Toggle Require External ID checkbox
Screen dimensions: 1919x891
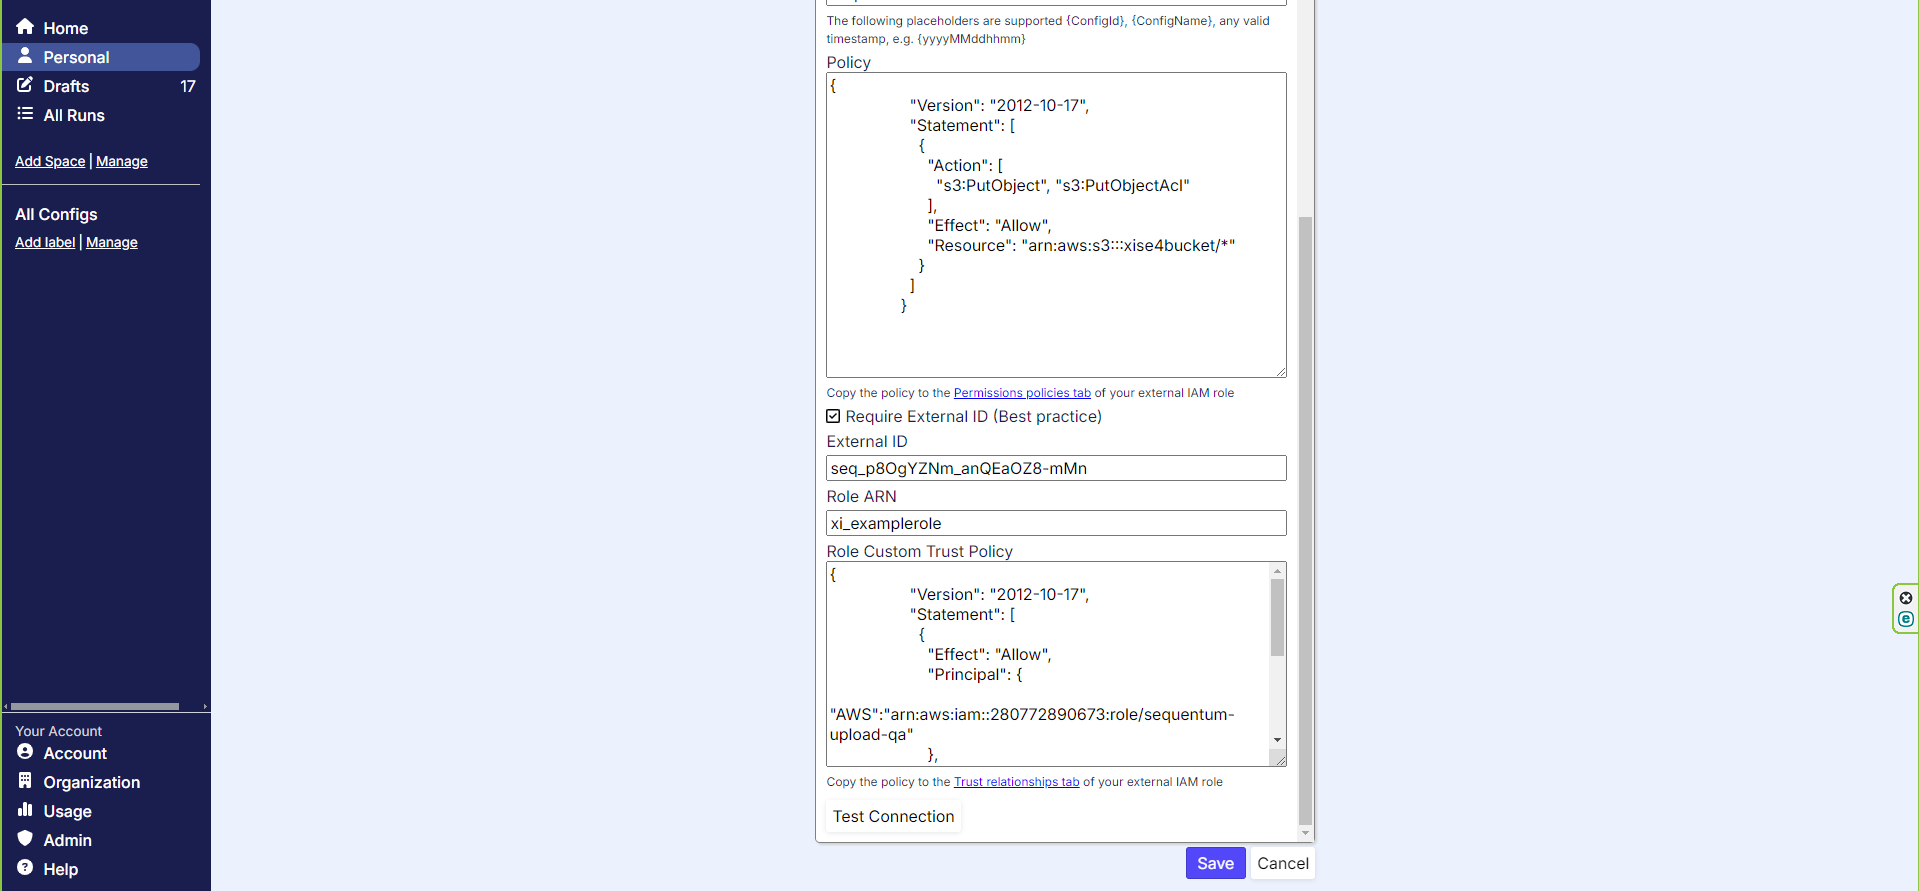[833, 417]
